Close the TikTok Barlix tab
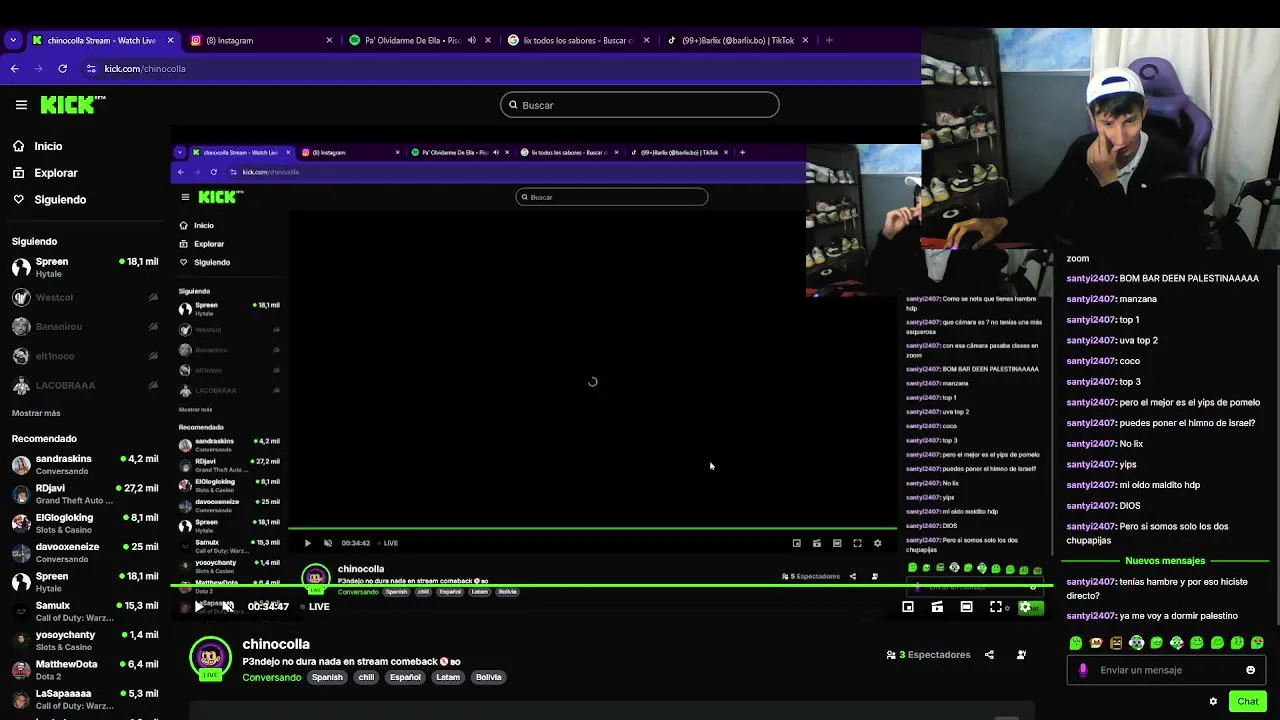 805,40
